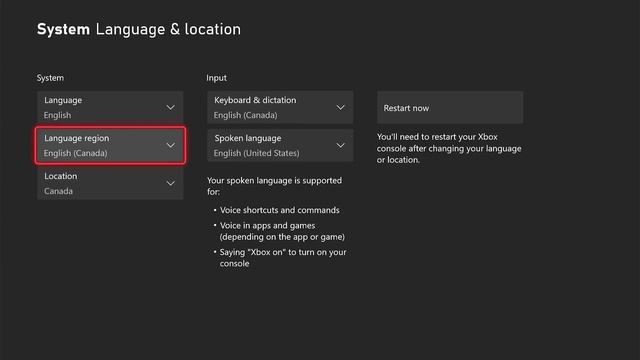This screenshot has height=360, width=640.
Task: Click the Voice shortcuts and commands bullet
Action: point(280,210)
